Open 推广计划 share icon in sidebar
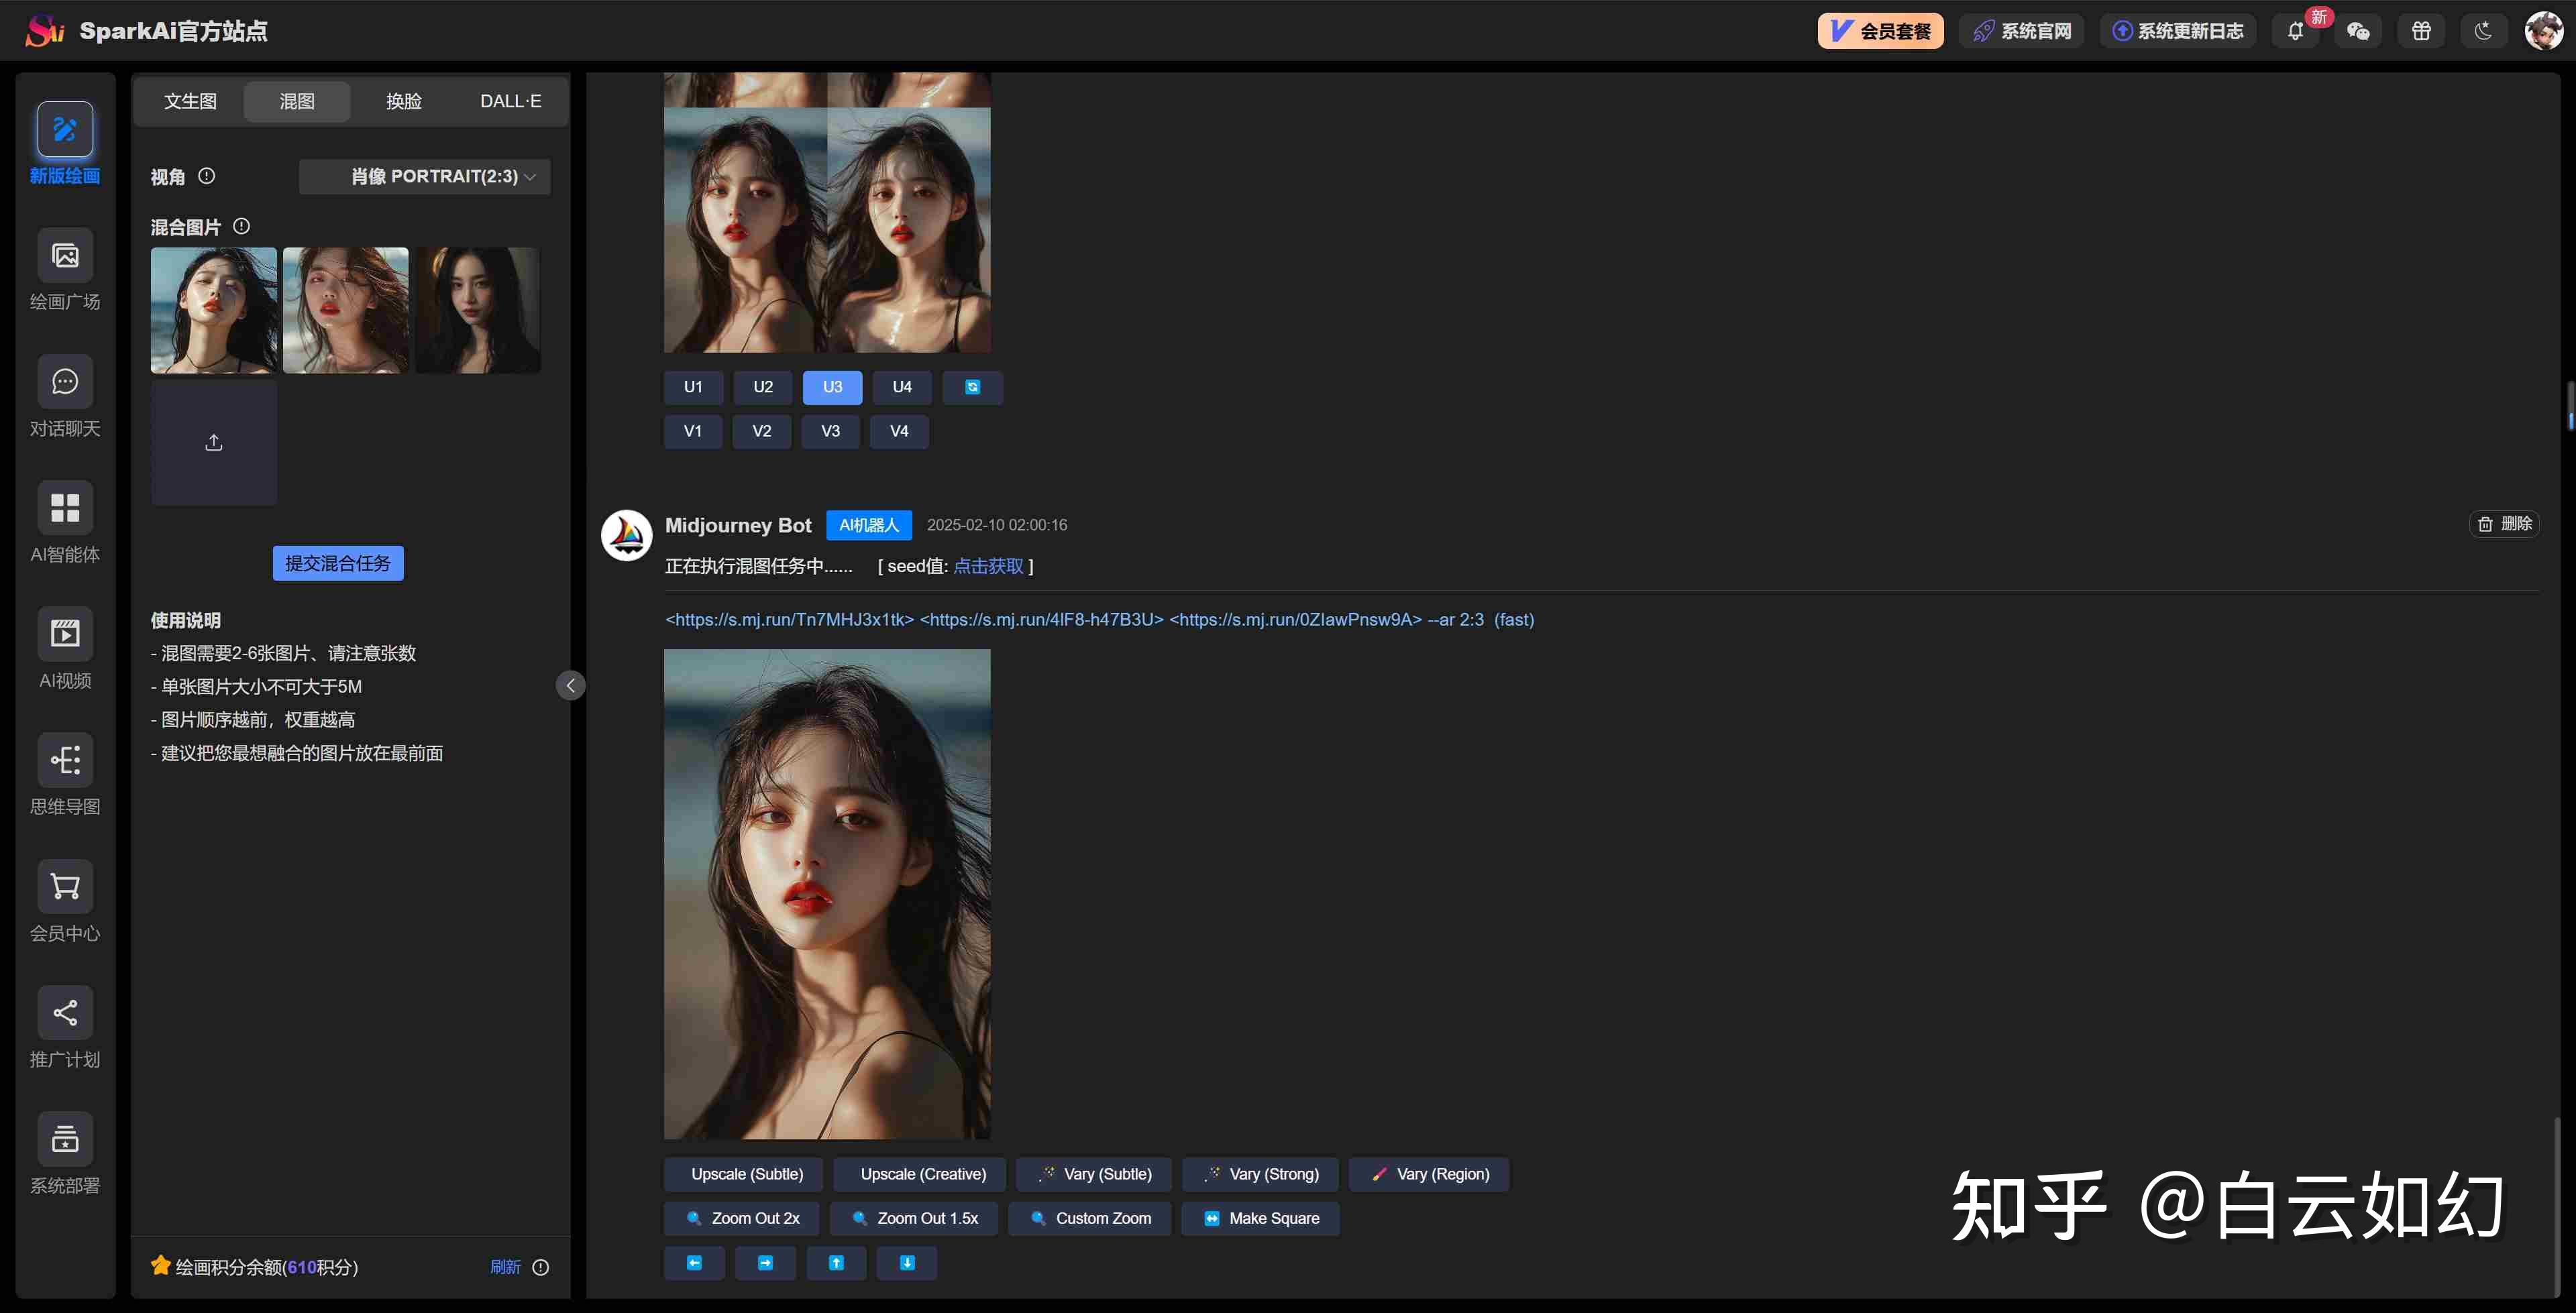The image size is (2576, 1313). [x=65, y=1013]
